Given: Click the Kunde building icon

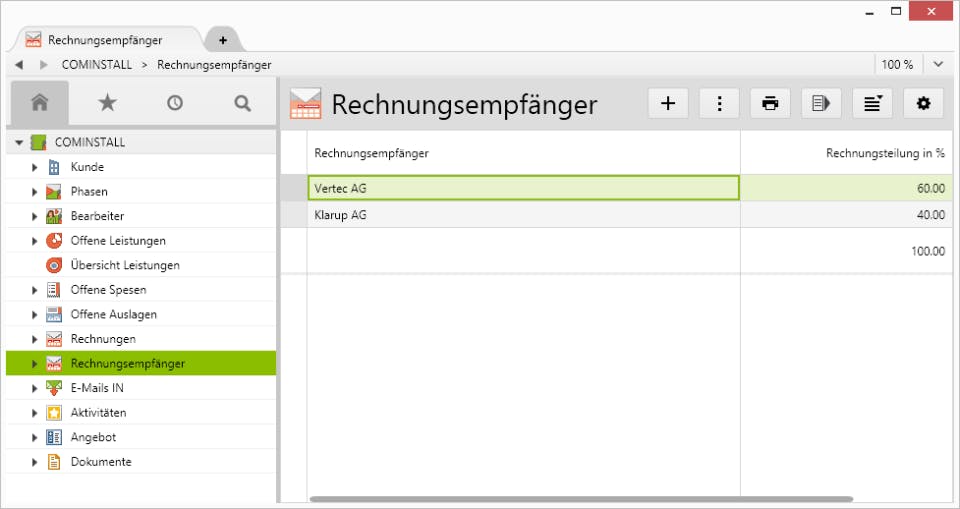Looking at the screenshot, I should [x=54, y=167].
